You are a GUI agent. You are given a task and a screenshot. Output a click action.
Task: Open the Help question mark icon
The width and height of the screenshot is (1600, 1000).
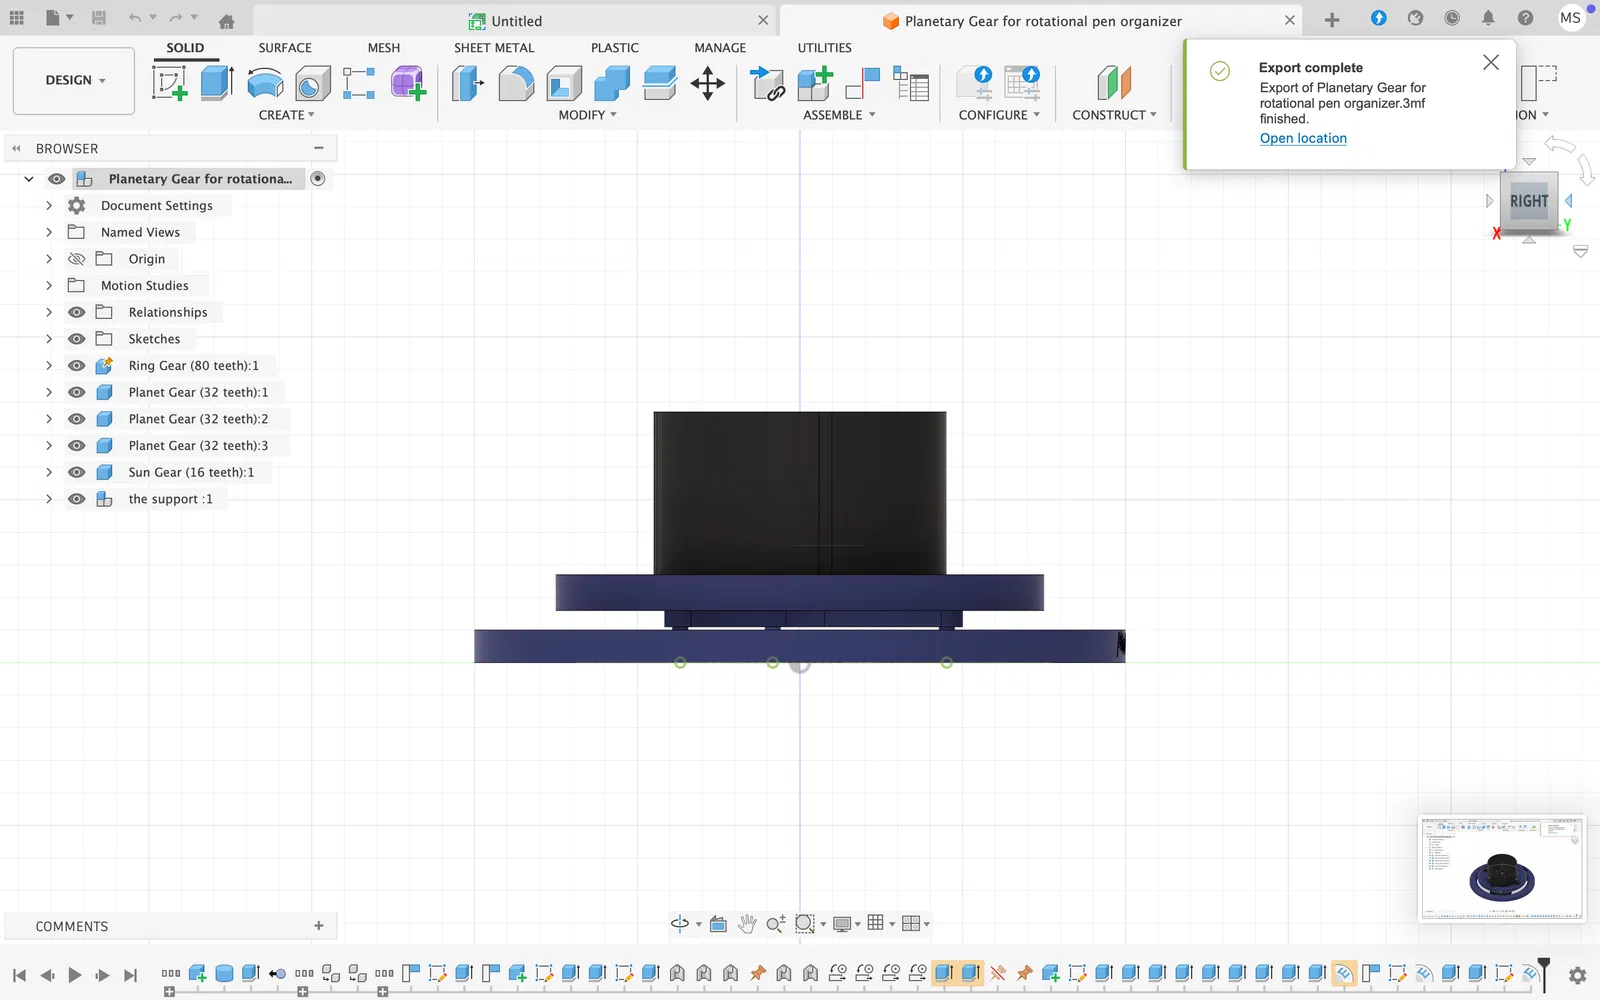pyautogui.click(x=1525, y=18)
